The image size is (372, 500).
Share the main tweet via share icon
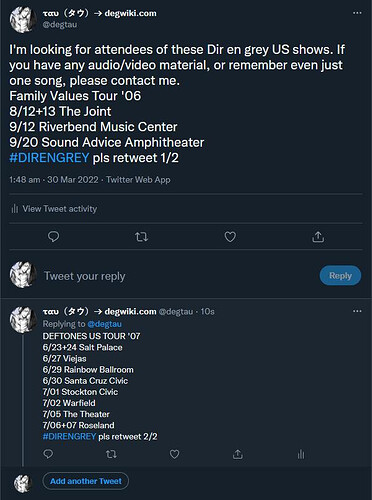pyautogui.click(x=318, y=237)
